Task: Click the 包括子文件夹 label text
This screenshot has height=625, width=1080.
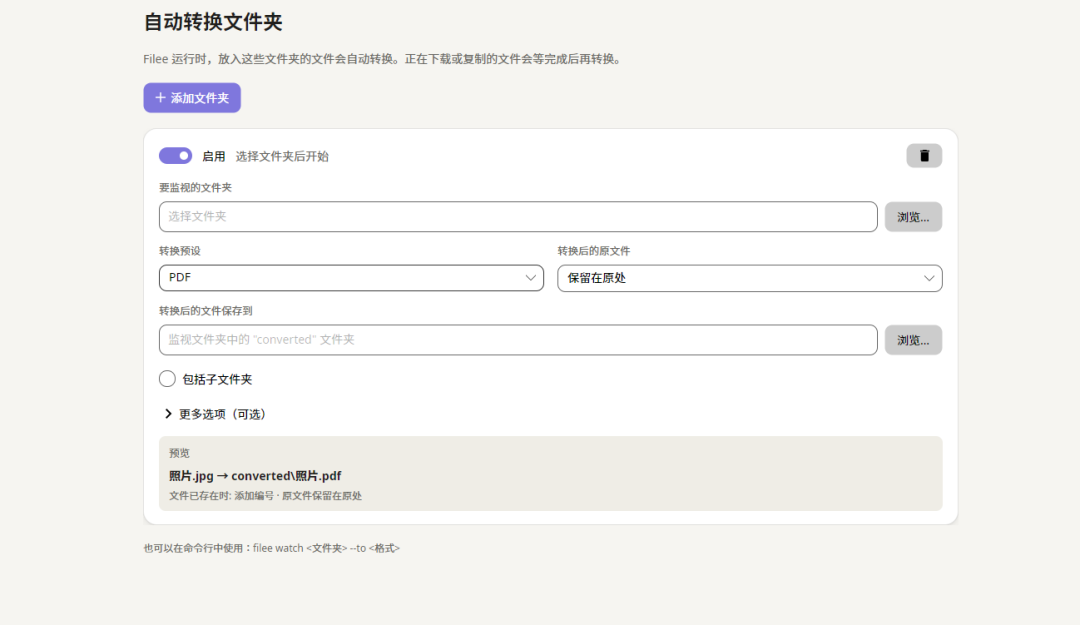Action: pyautogui.click(x=217, y=379)
